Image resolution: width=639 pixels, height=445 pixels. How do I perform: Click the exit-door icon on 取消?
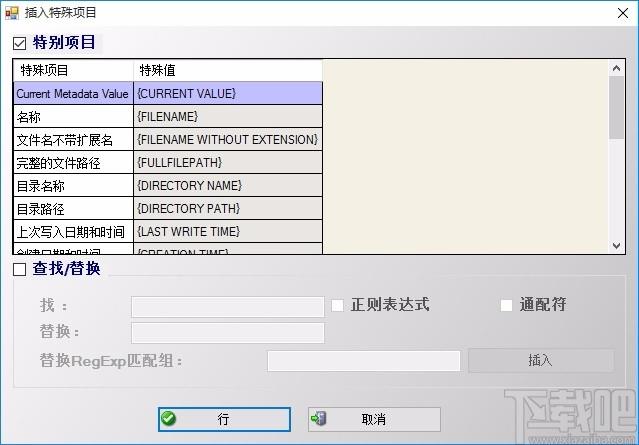[318, 419]
